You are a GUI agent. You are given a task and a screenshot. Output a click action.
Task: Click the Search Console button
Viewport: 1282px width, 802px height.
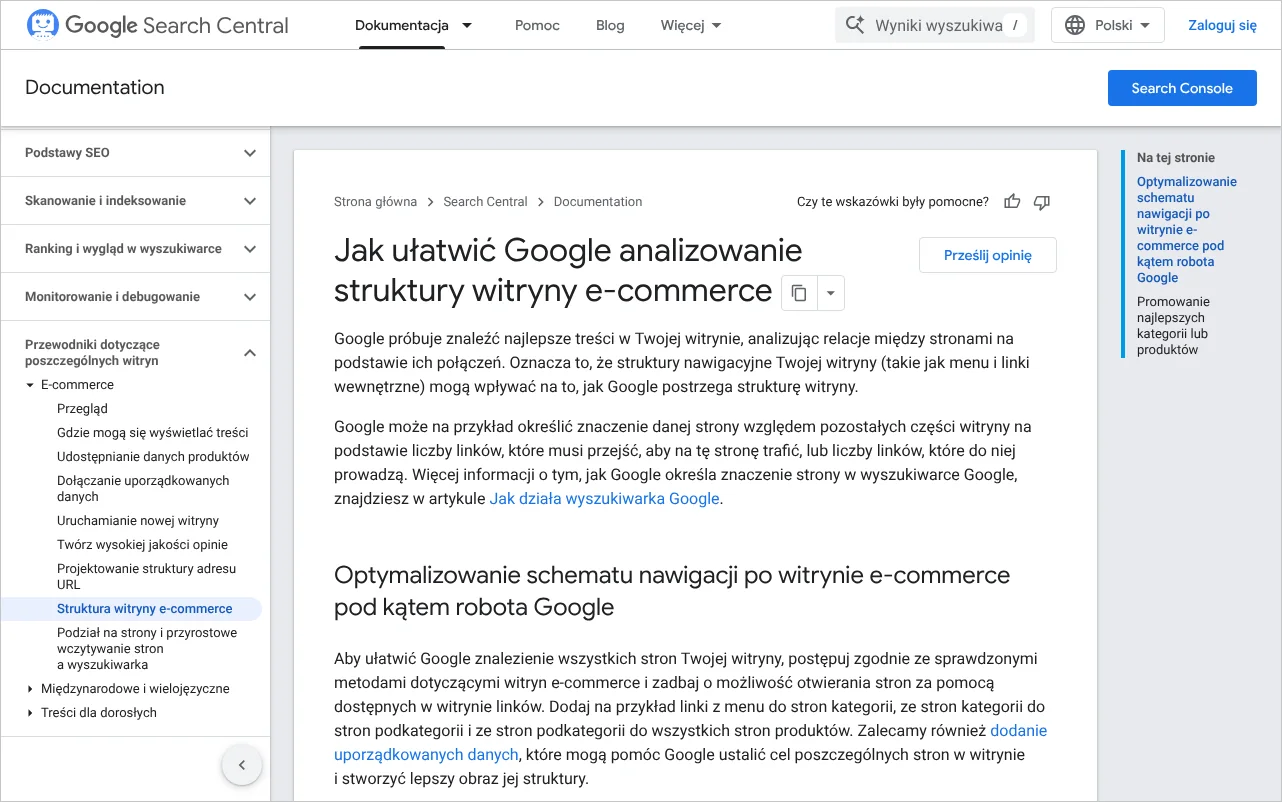tap(1182, 88)
